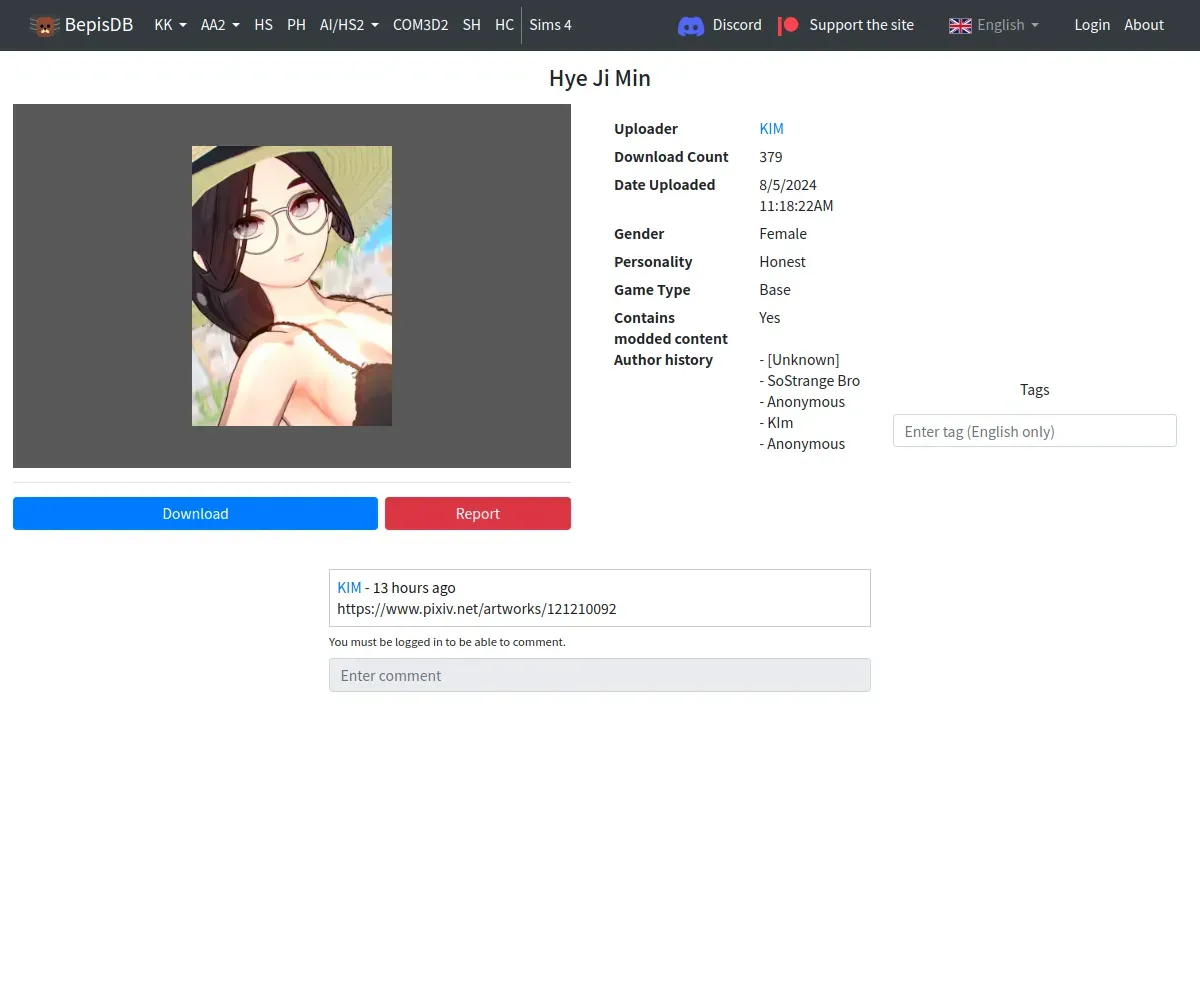Click the Gender value Female
The height and width of the screenshot is (1000, 1200).
point(783,234)
